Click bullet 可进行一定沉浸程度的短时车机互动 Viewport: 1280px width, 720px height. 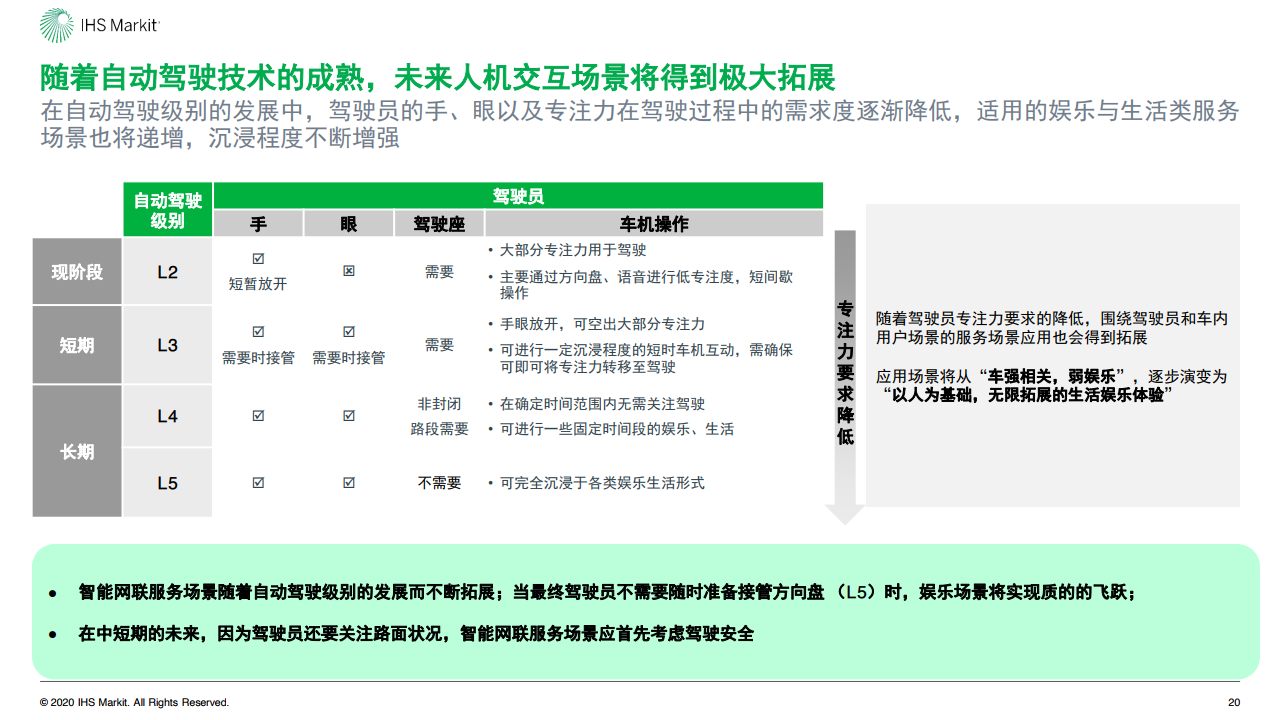pos(646,358)
